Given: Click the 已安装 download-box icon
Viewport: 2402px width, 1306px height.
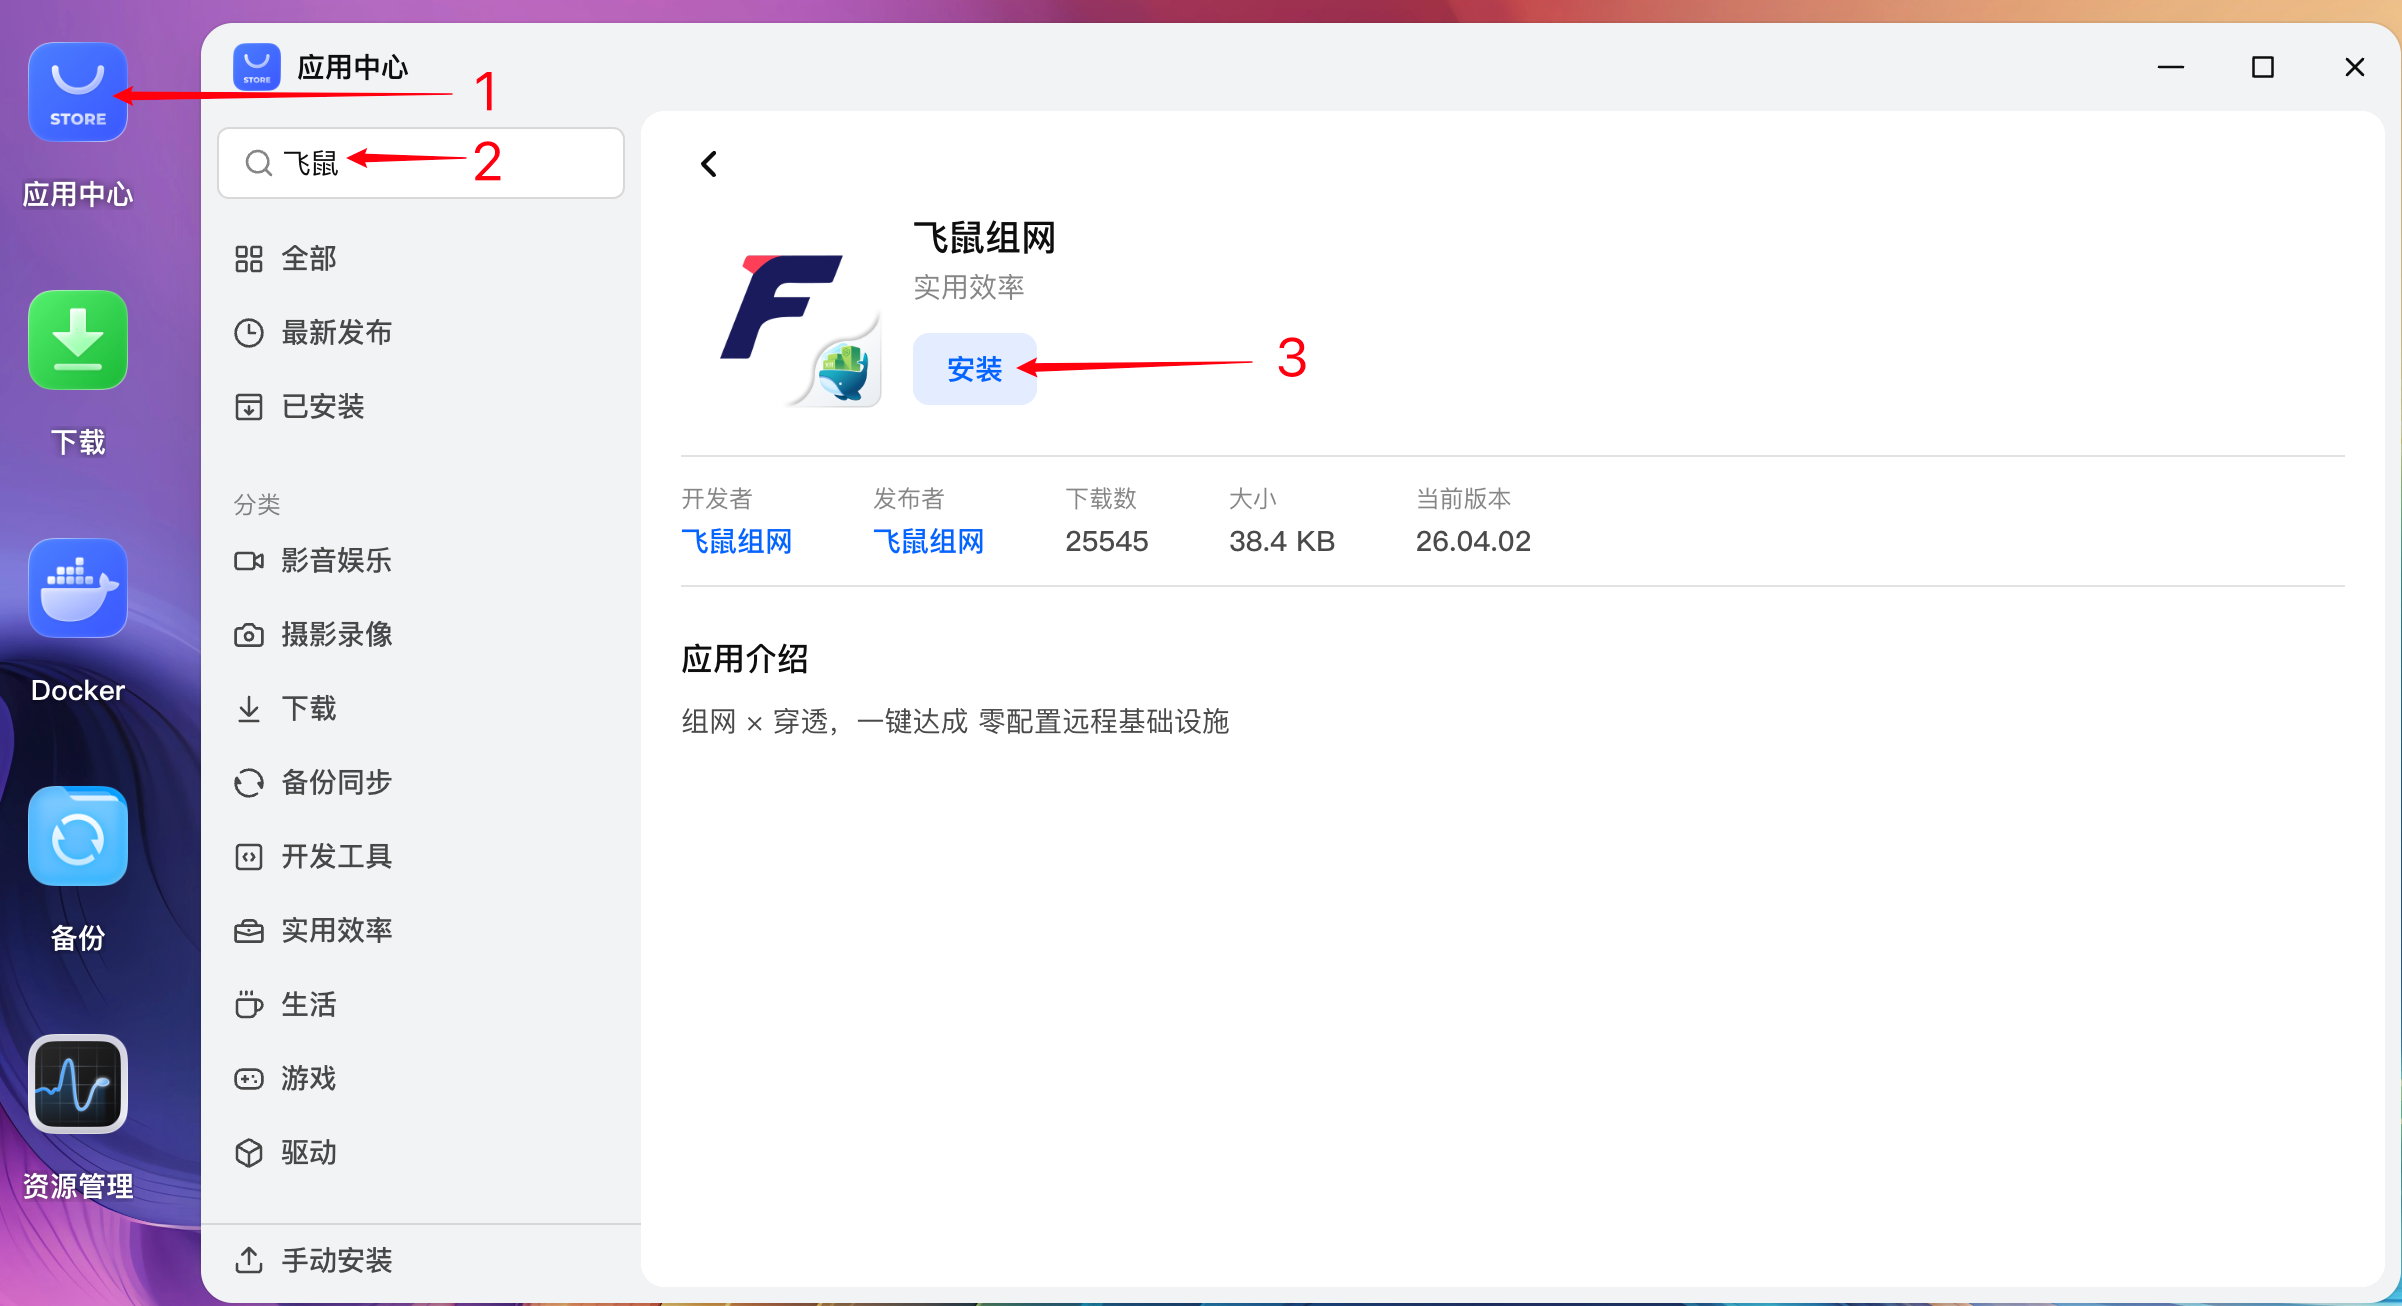Looking at the screenshot, I should 249,407.
